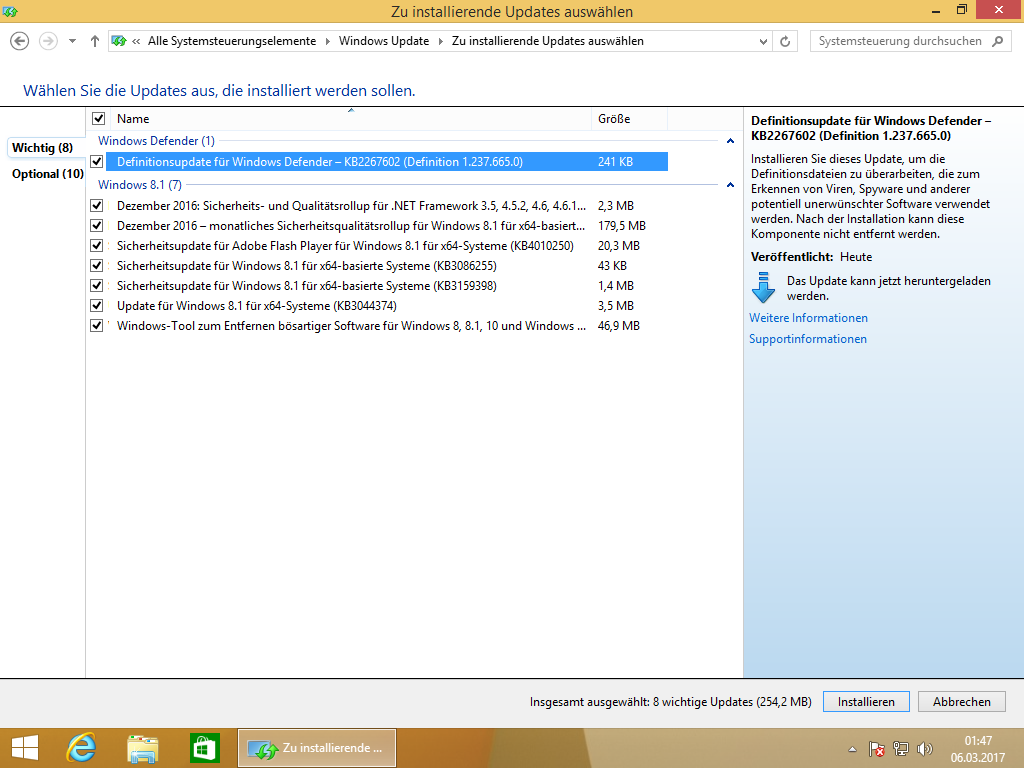Viewport: 1024px width, 768px height.
Task: Click the Zu installierende taskbar window button
Action: click(317, 748)
